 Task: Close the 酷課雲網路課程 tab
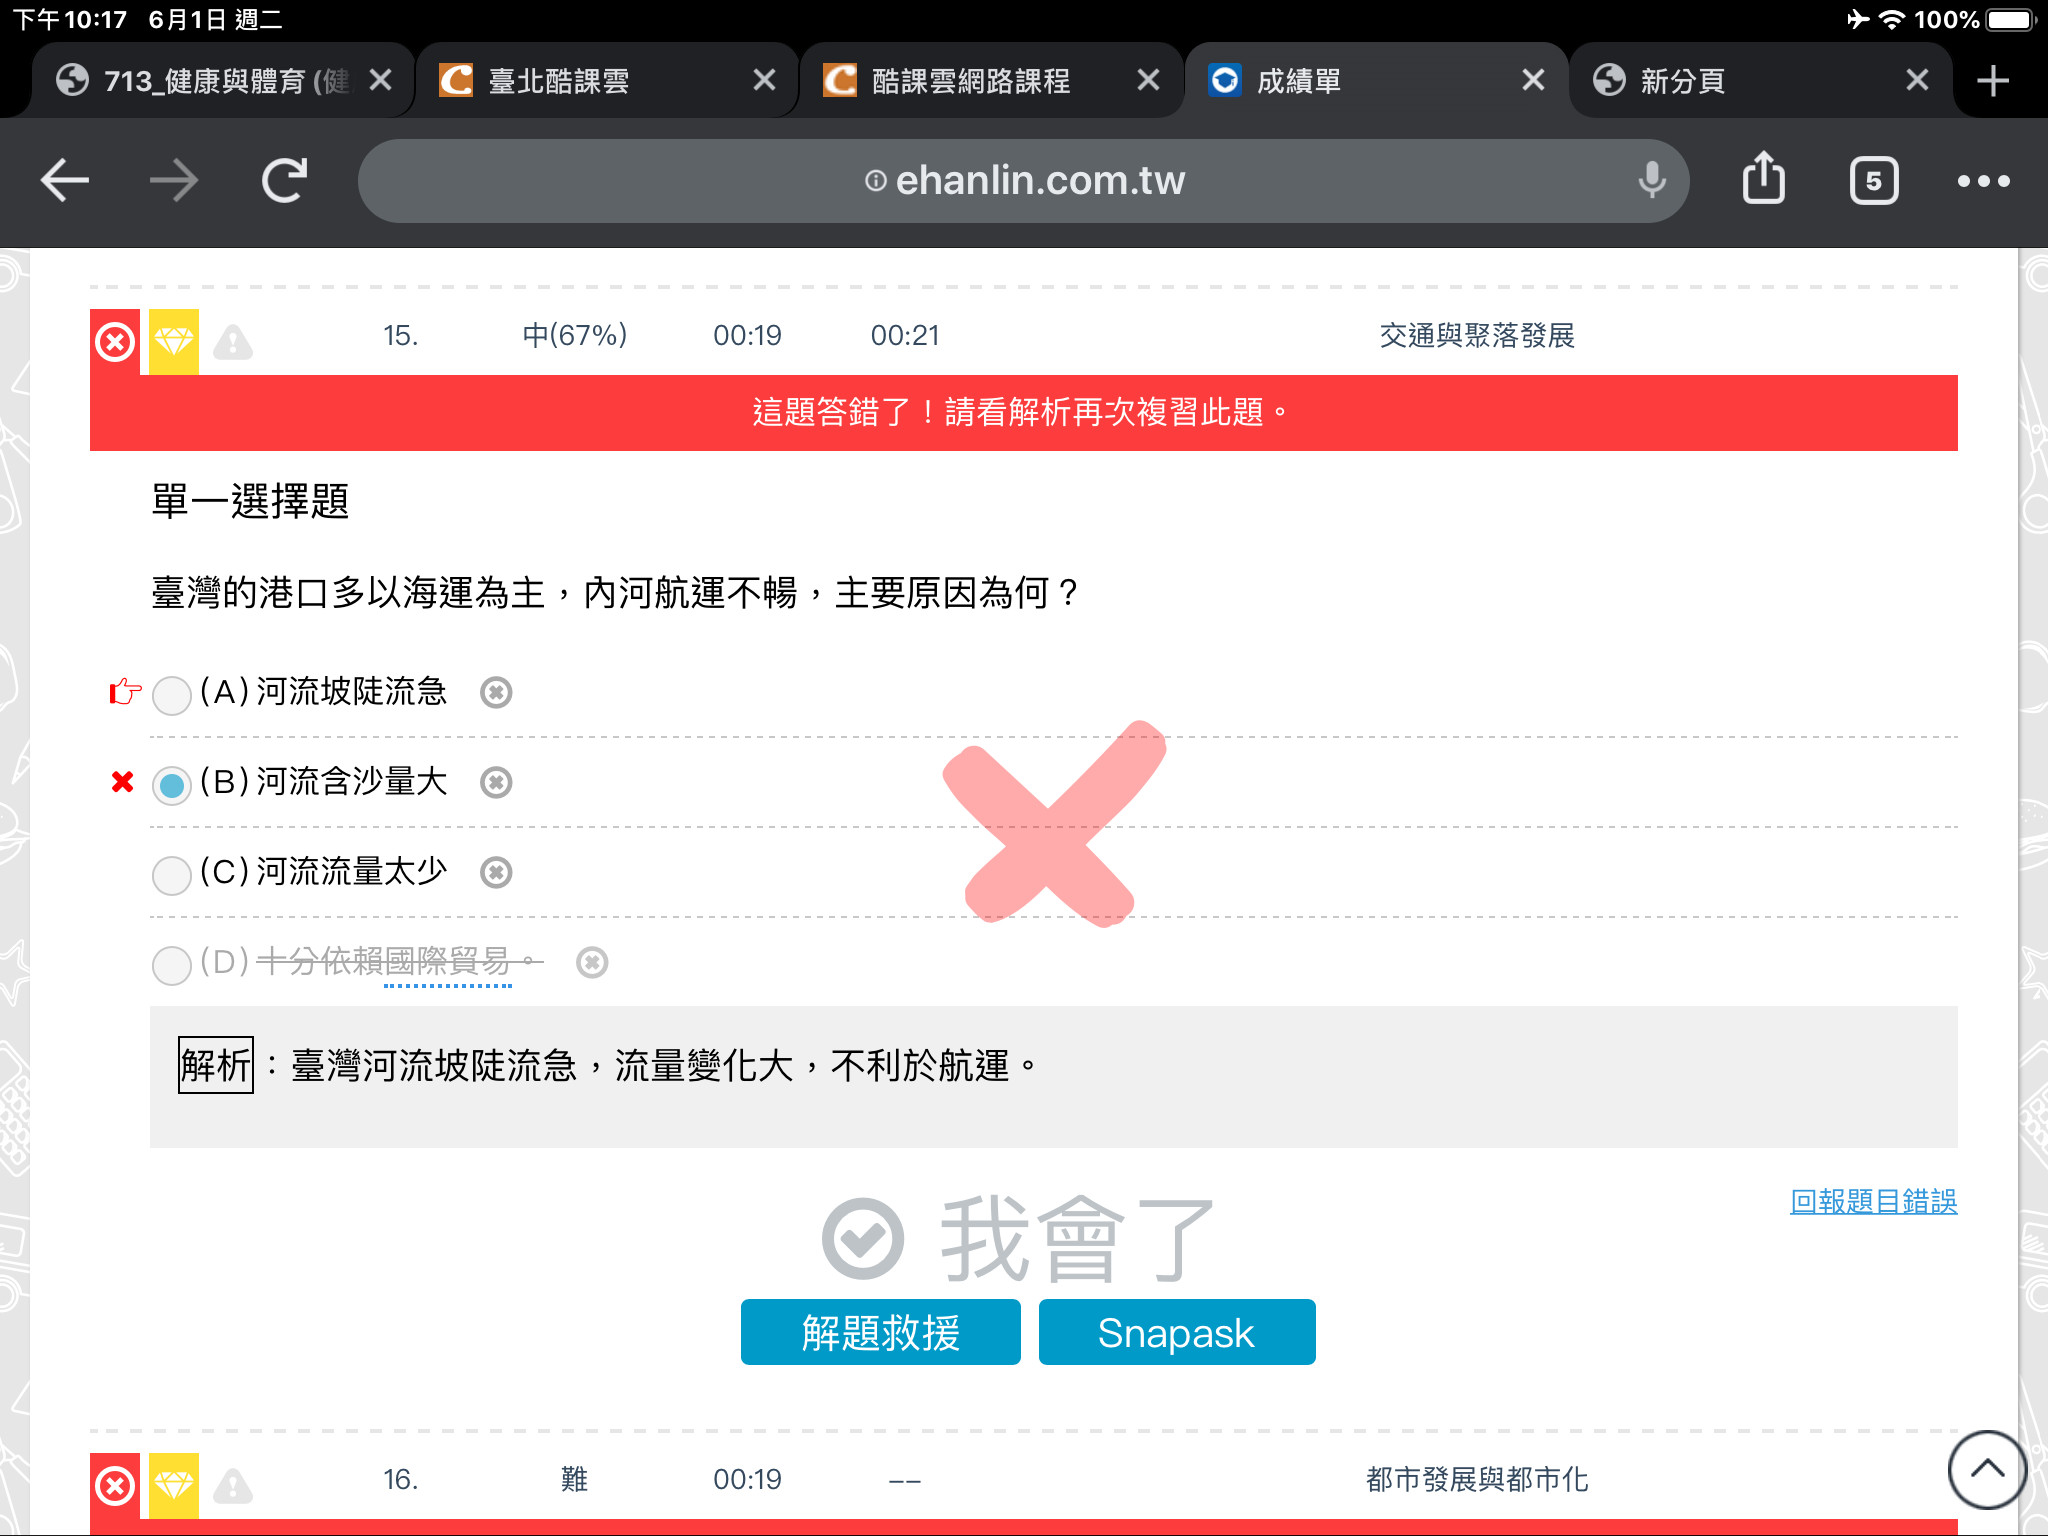1148,80
